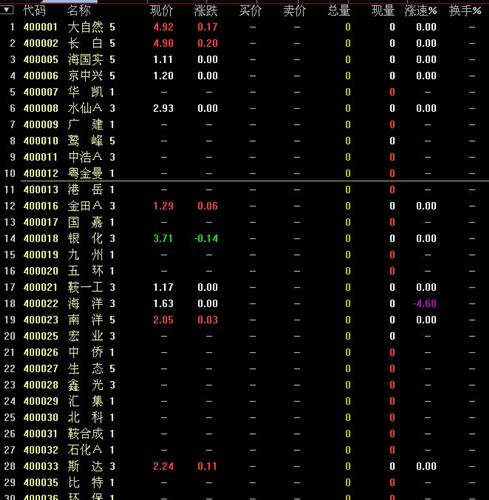
Task: Select stock row 400016 金田A
Action: click(x=244, y=206)
